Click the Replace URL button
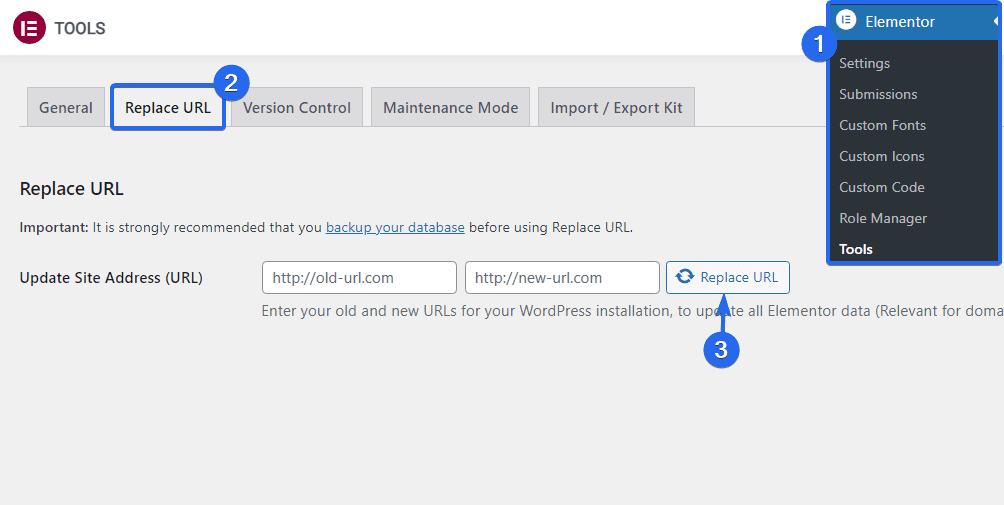The height and width of the screenshot is (505, 1004). pos(727,277)
